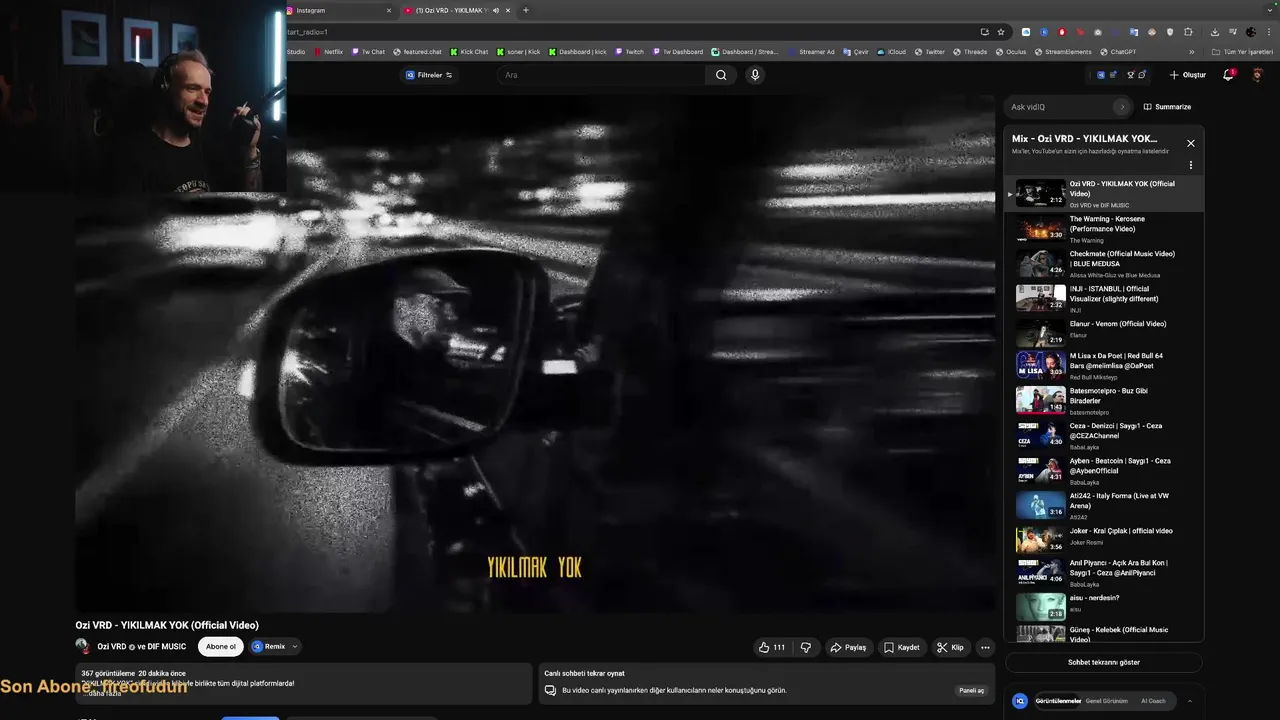Play The Warning - Kerosene from playlist
This screenshot has width=1280, height=720.
click(x=1104, y=229)
